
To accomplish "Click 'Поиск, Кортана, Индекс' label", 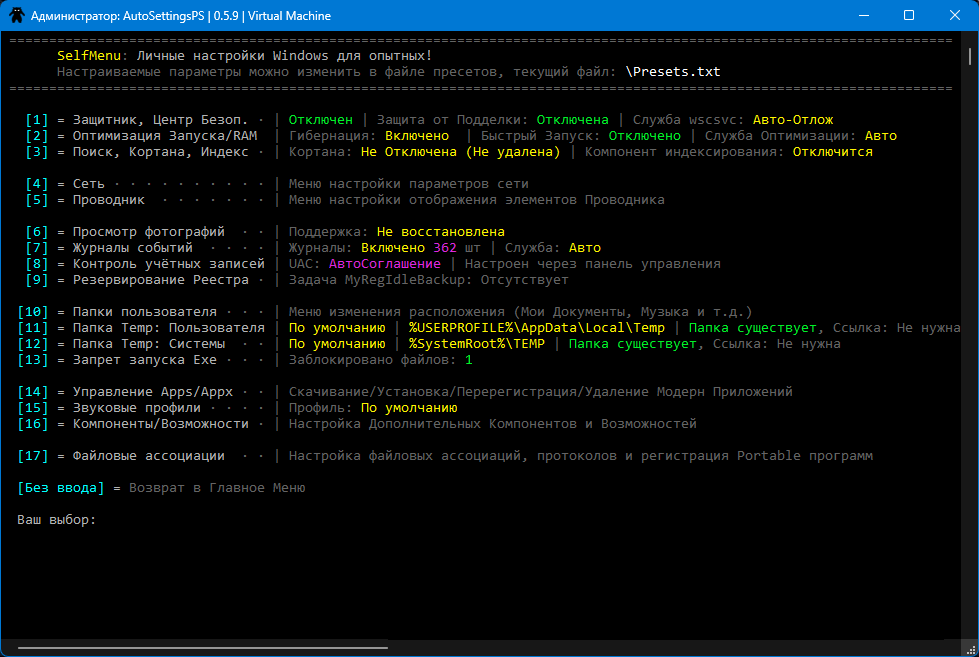I will (x=160, y=152).
